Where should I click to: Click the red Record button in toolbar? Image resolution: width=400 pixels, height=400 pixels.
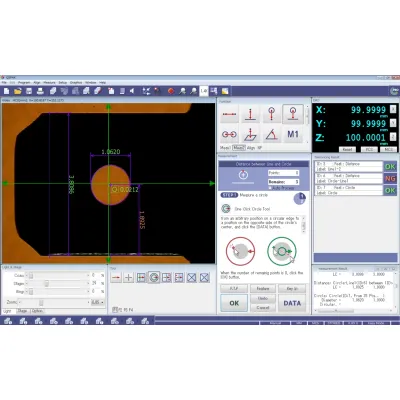coord(171,91)
